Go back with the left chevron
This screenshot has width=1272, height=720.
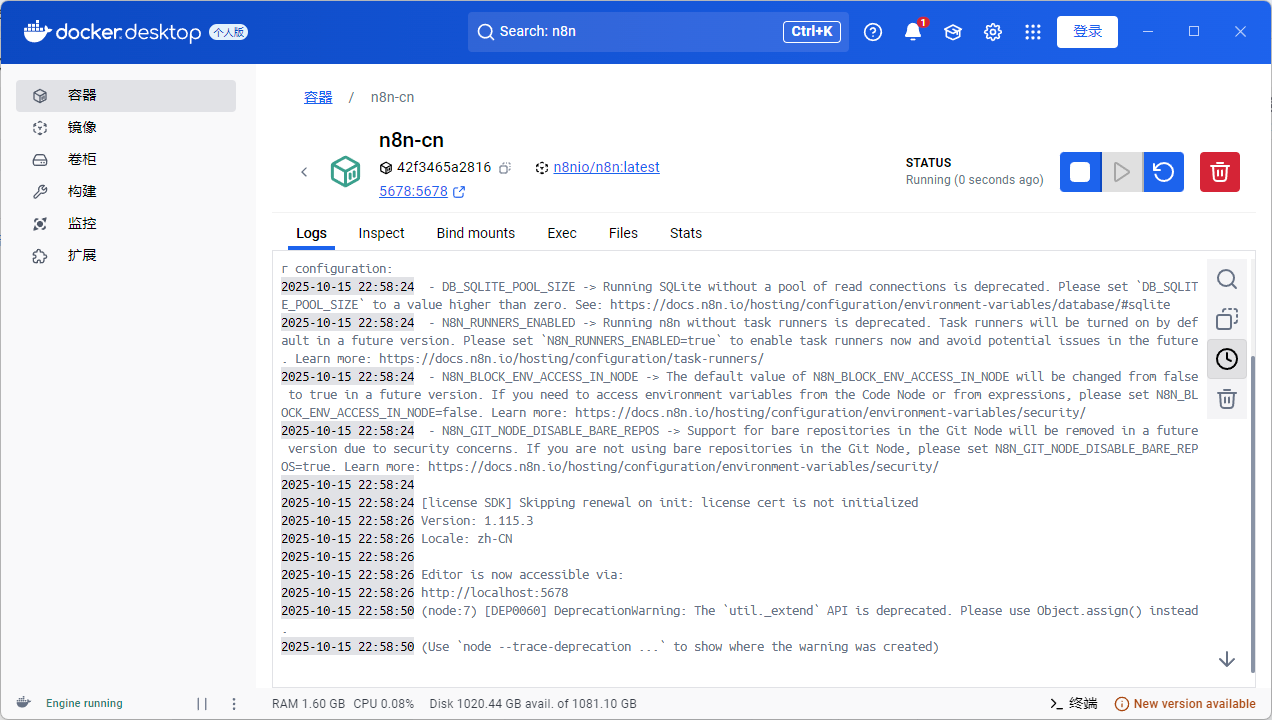[x=304, y=172]
